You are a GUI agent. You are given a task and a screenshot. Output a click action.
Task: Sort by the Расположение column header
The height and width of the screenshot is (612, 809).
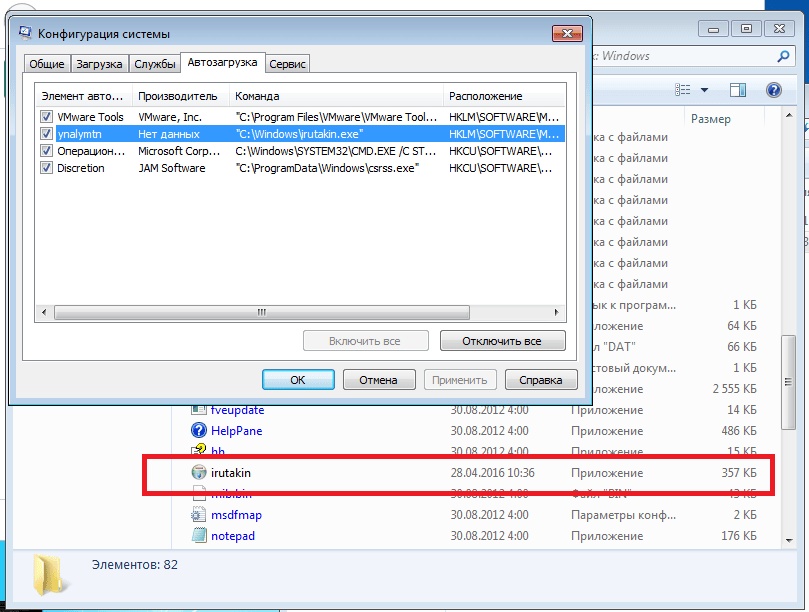point(504,96)
